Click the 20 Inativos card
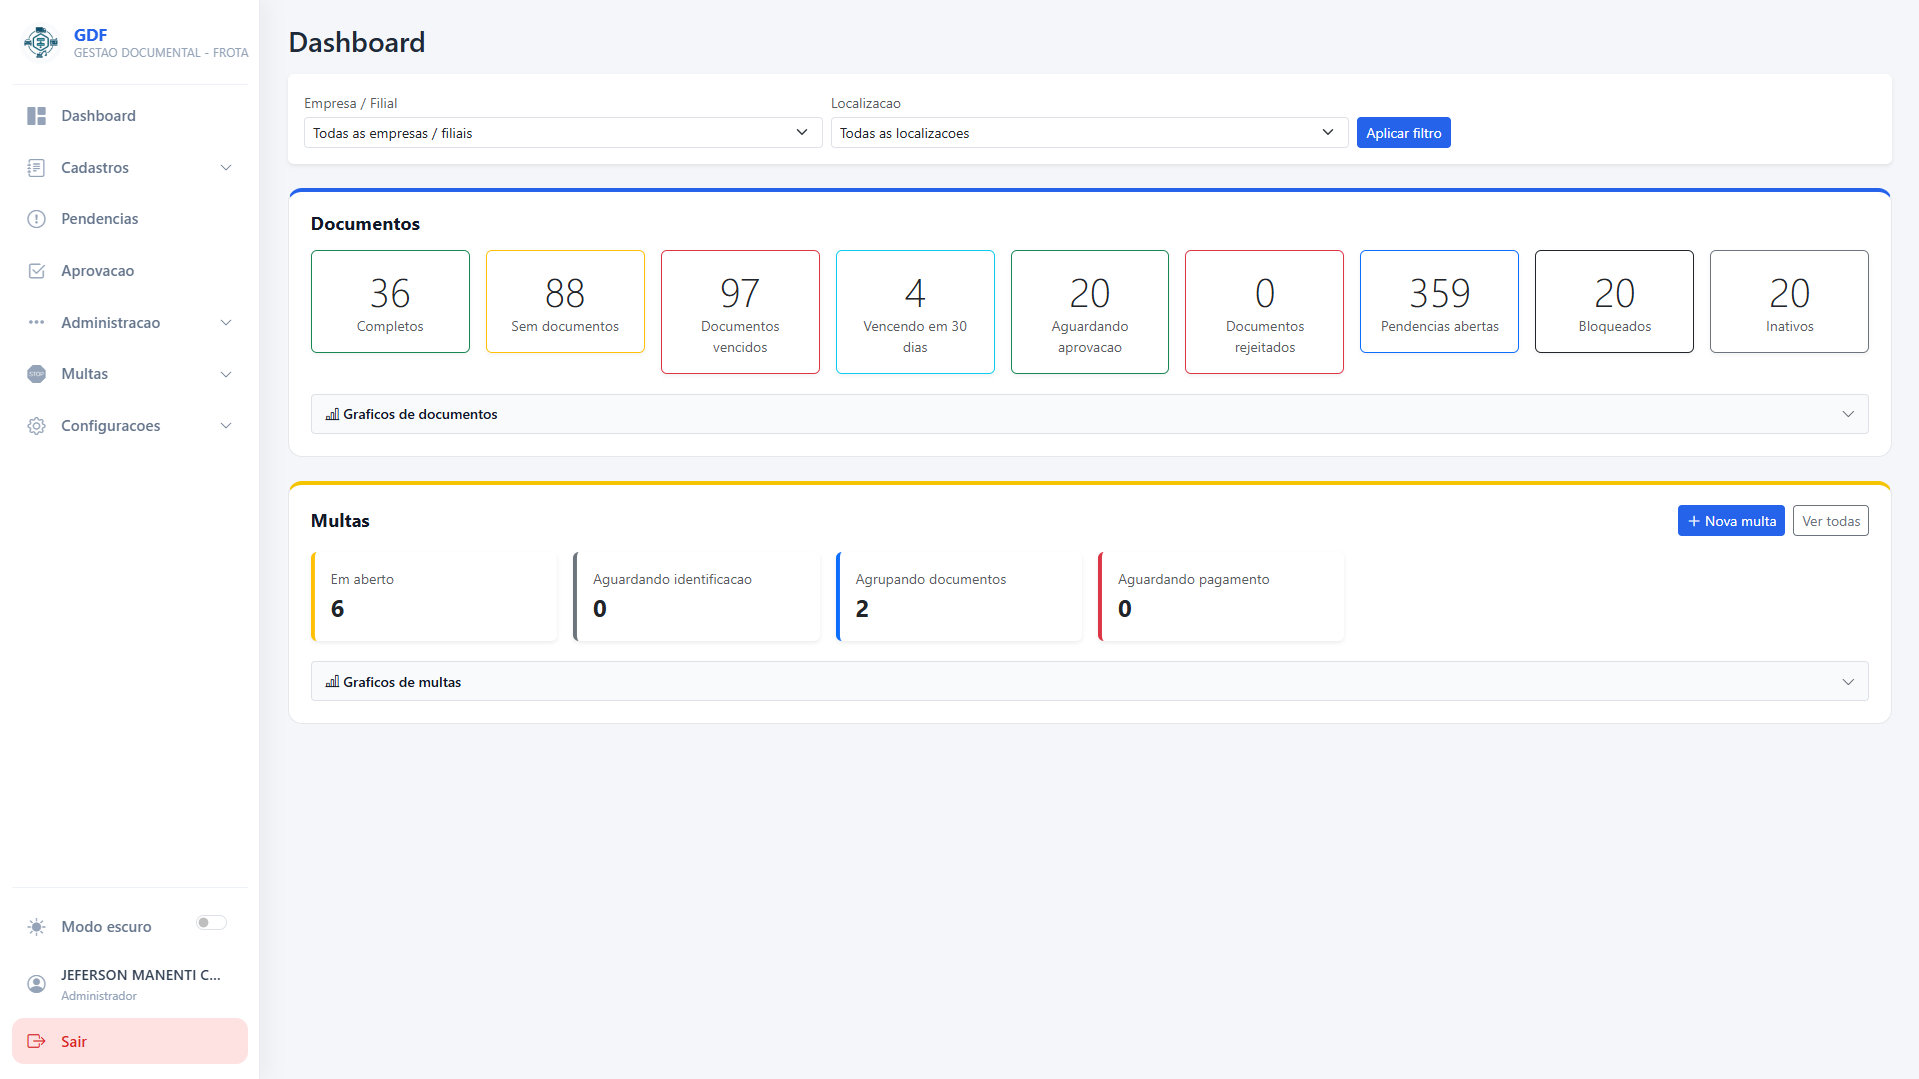1919x1079 pixels. tap(1789, 301)
